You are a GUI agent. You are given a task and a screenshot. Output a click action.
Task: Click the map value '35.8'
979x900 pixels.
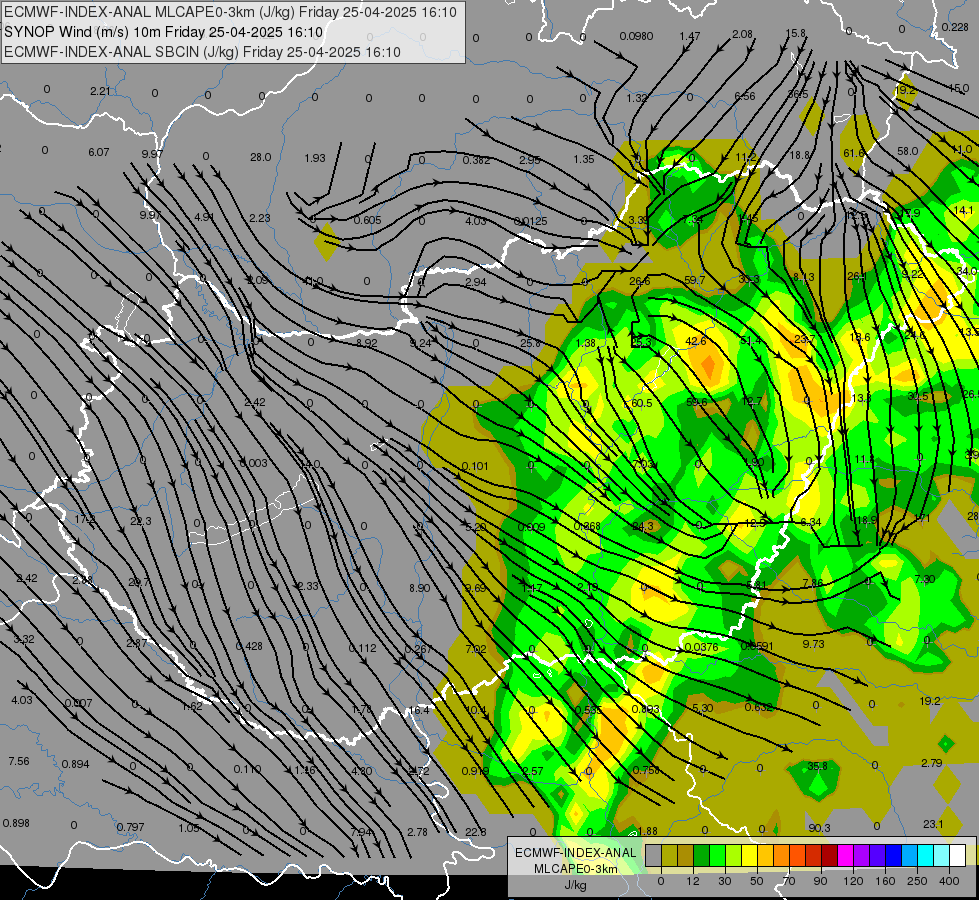click(x=817, y=766)
